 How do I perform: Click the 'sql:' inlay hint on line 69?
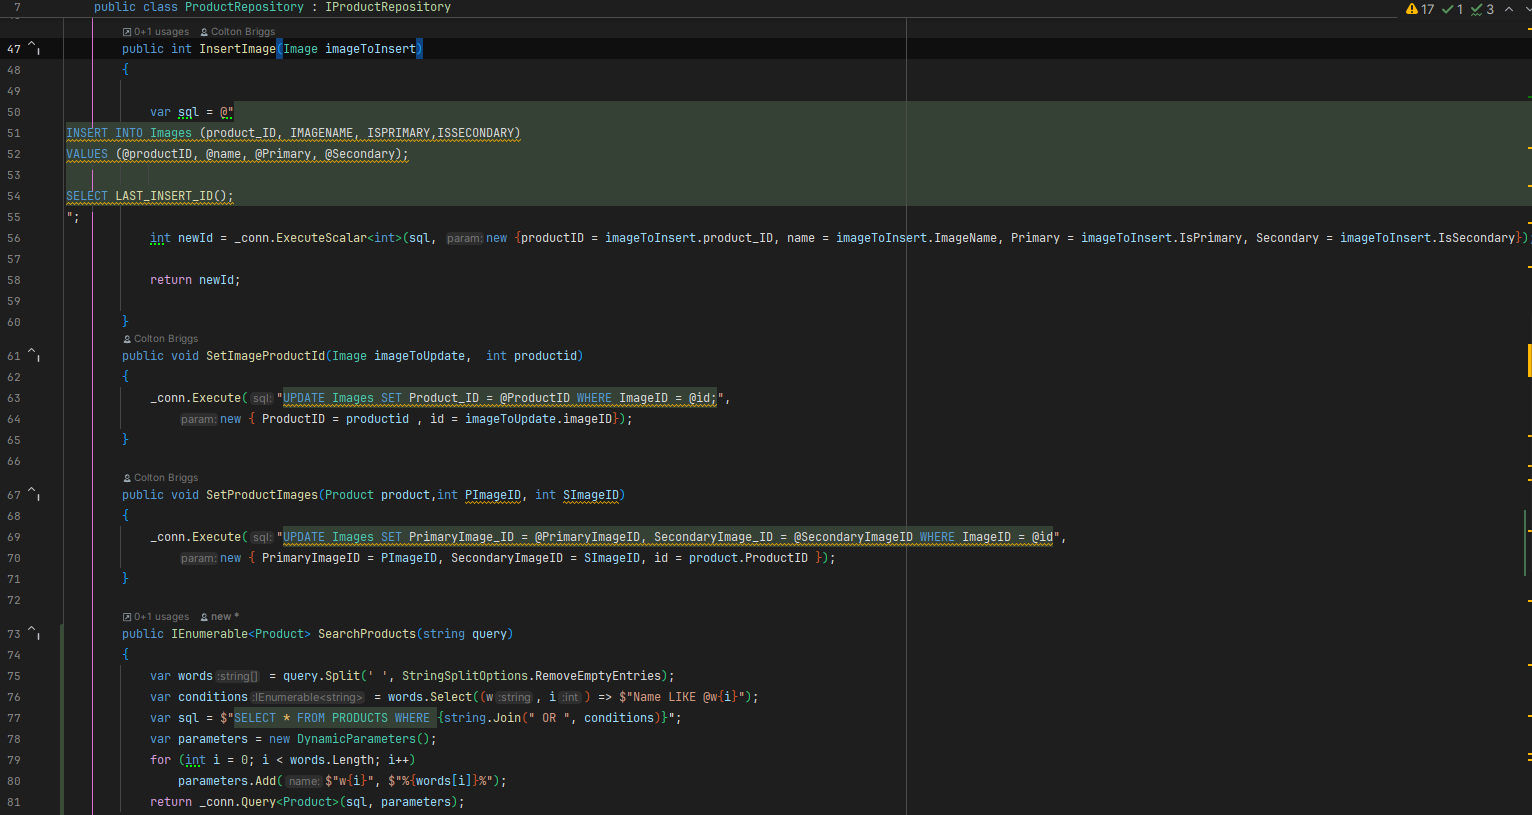pos(261,537)
